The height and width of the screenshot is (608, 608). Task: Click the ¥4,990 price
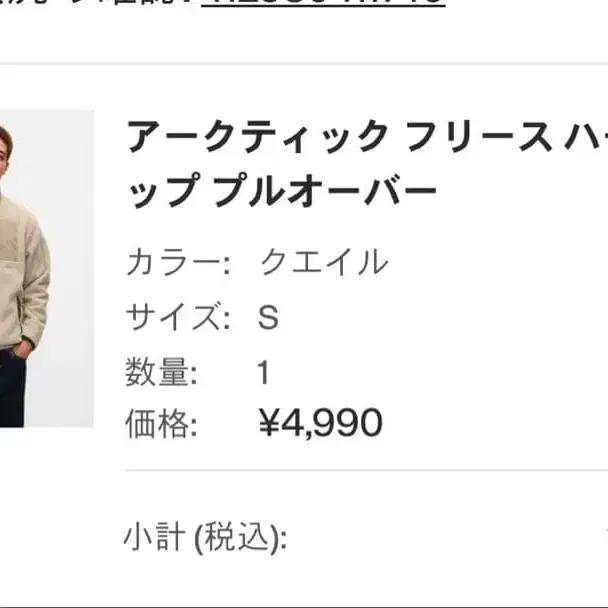(x=321, y=423)
